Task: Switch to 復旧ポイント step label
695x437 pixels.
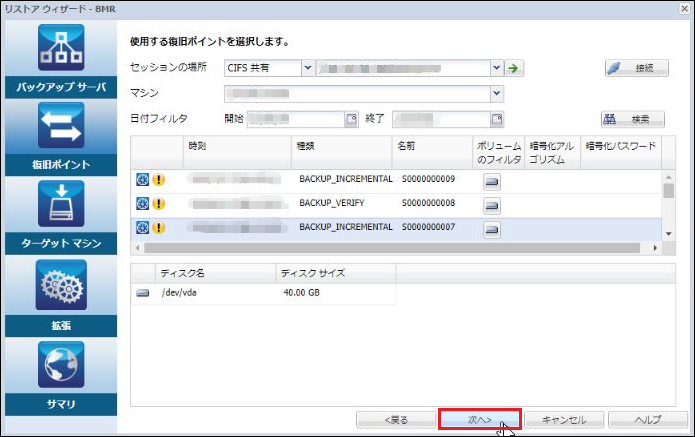Action: pyautogui.click(x=61, y=165)
